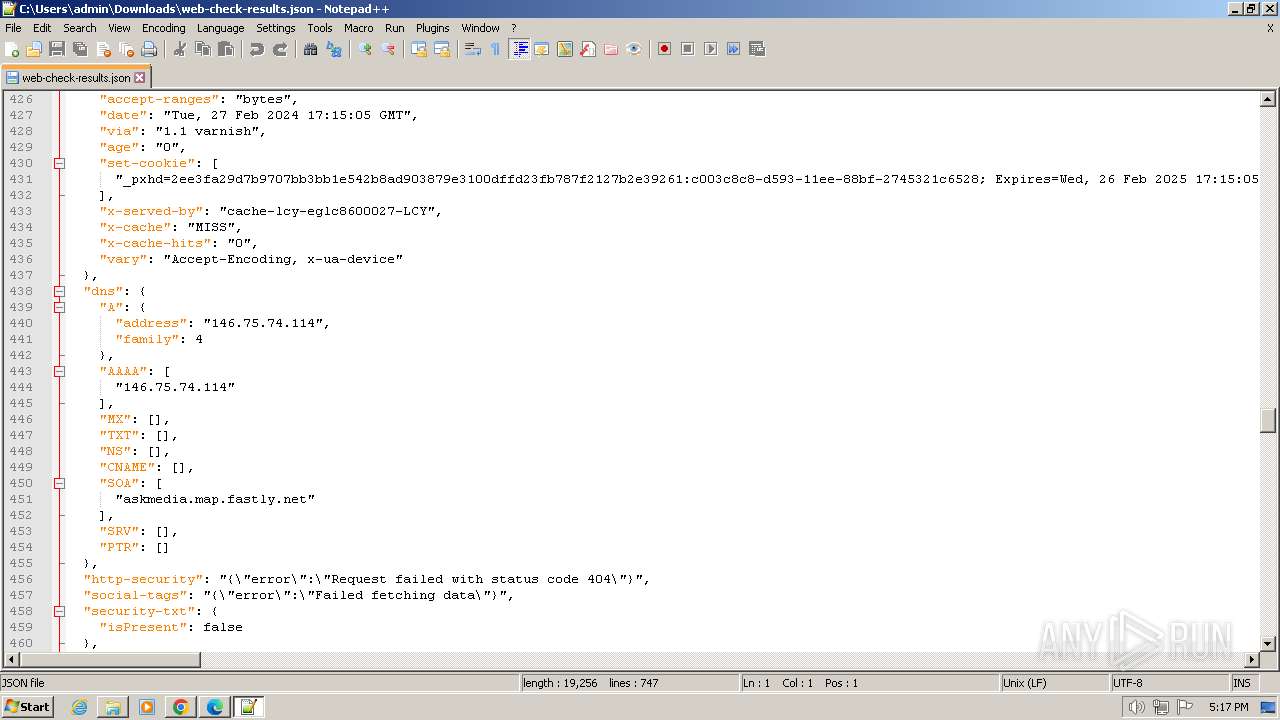Screen dimensions: 1280x720
Task: Open Google Chrome from taskbar
Action: pyautogui.click(x=181, y=707)
